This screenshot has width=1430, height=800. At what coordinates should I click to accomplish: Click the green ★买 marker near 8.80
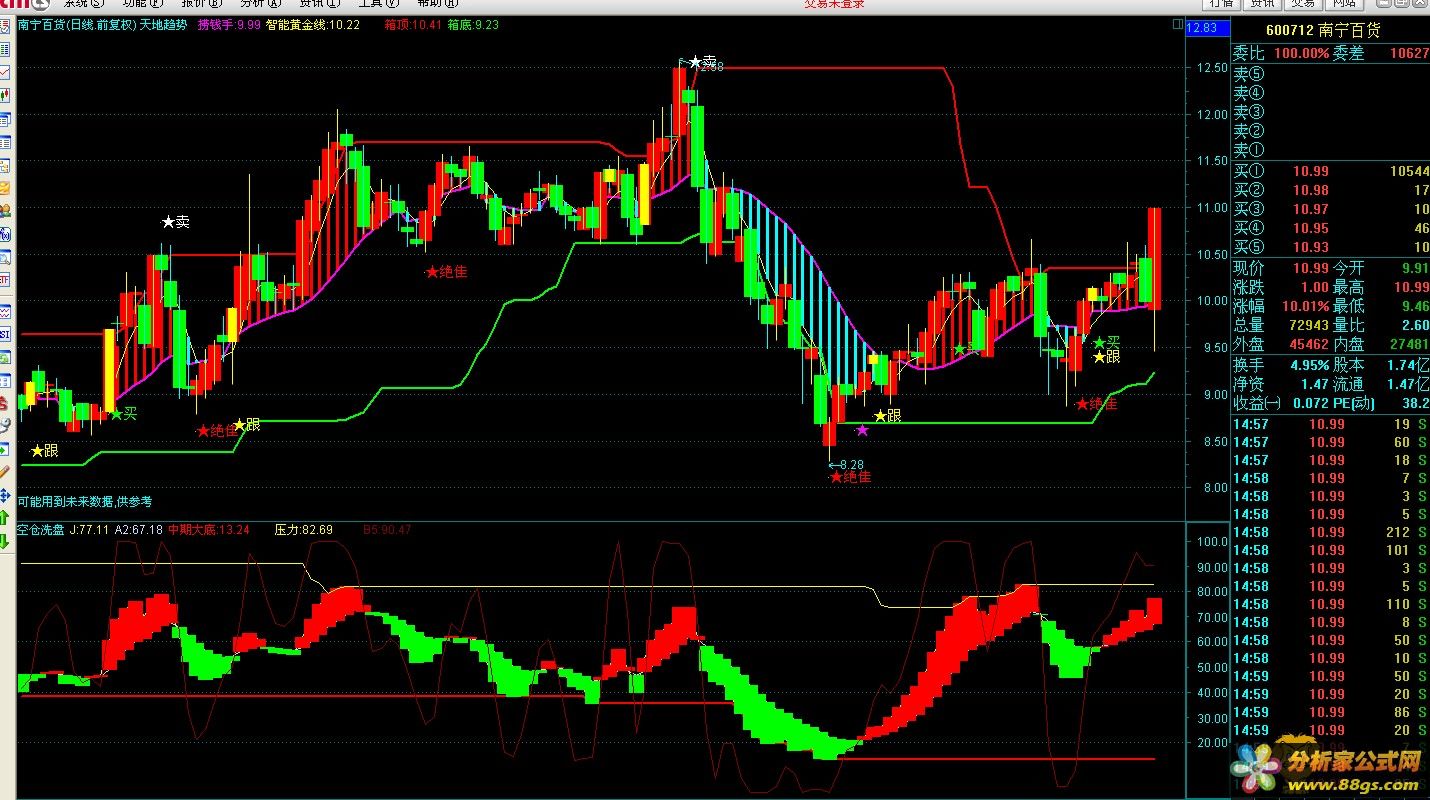(123, 413)
